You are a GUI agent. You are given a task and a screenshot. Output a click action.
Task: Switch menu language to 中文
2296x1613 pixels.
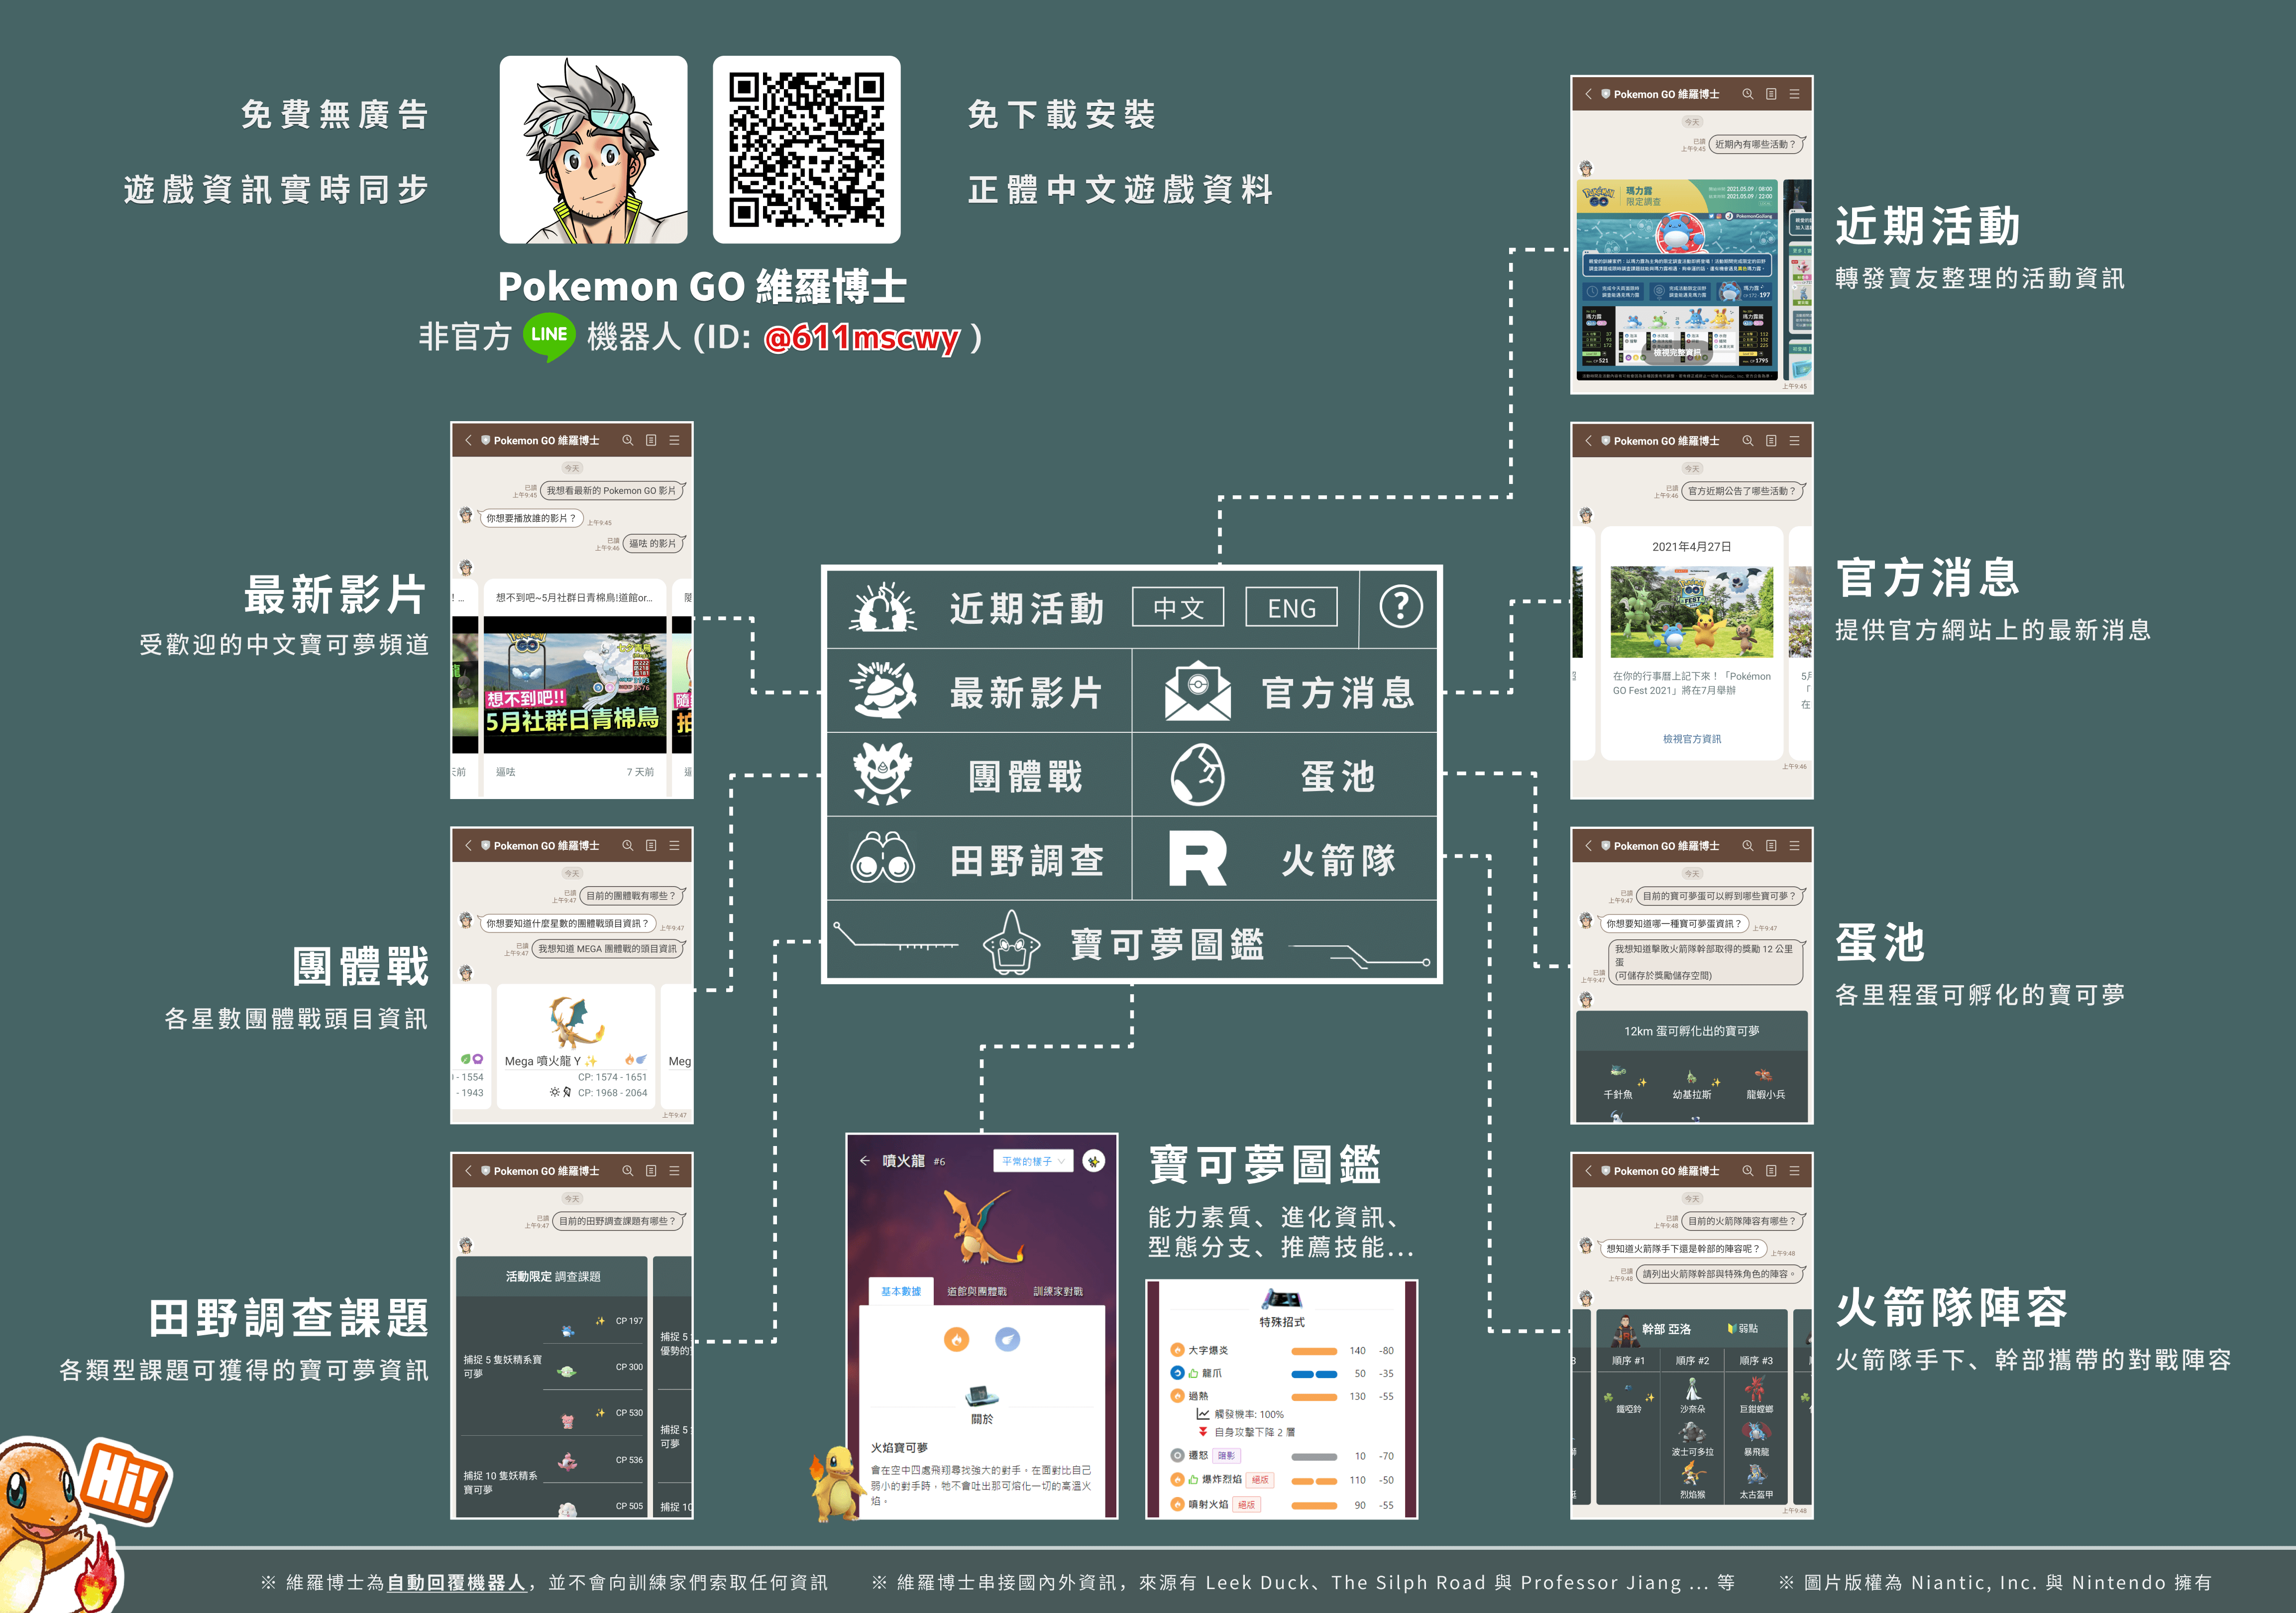coord(1178,608)
